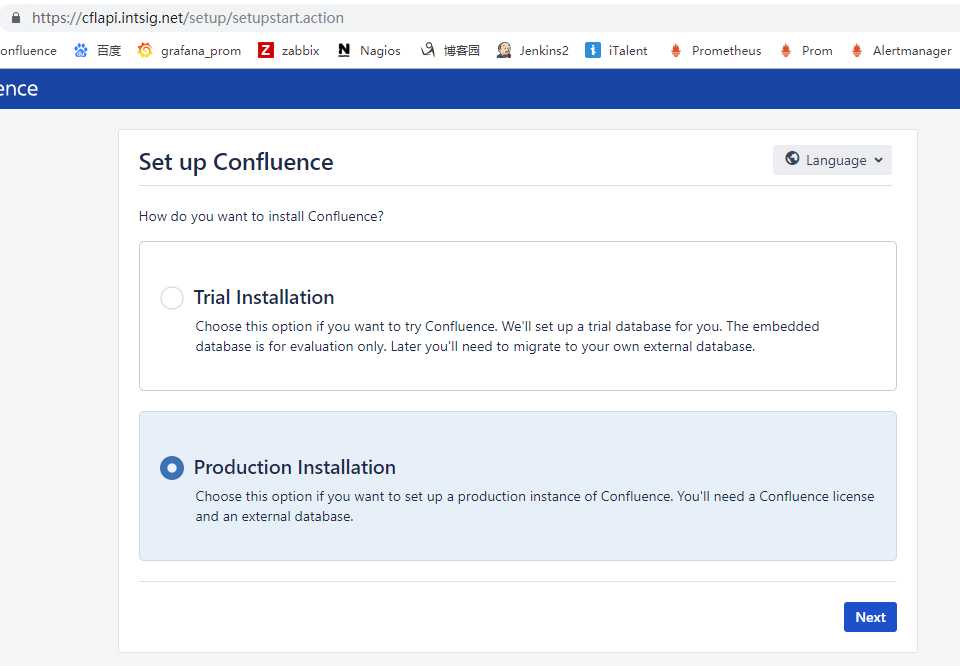Open the Confluence bookmark label

[x=28, y=51]
